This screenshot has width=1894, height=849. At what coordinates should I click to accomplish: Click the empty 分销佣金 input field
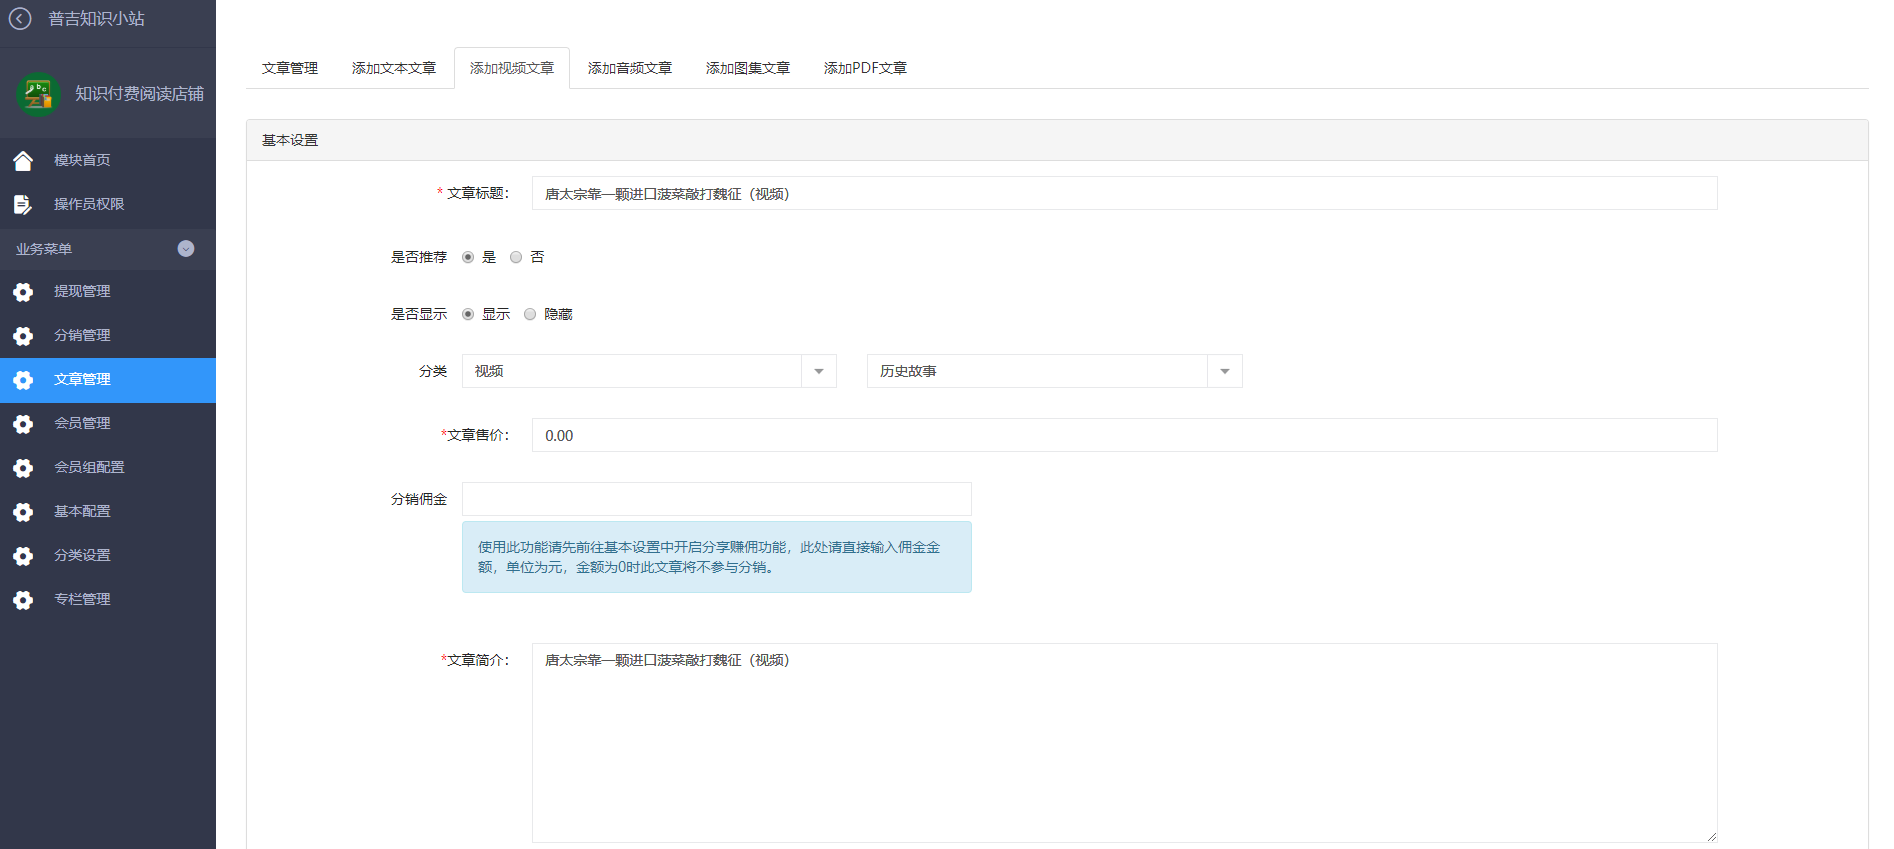coord(716,499)
